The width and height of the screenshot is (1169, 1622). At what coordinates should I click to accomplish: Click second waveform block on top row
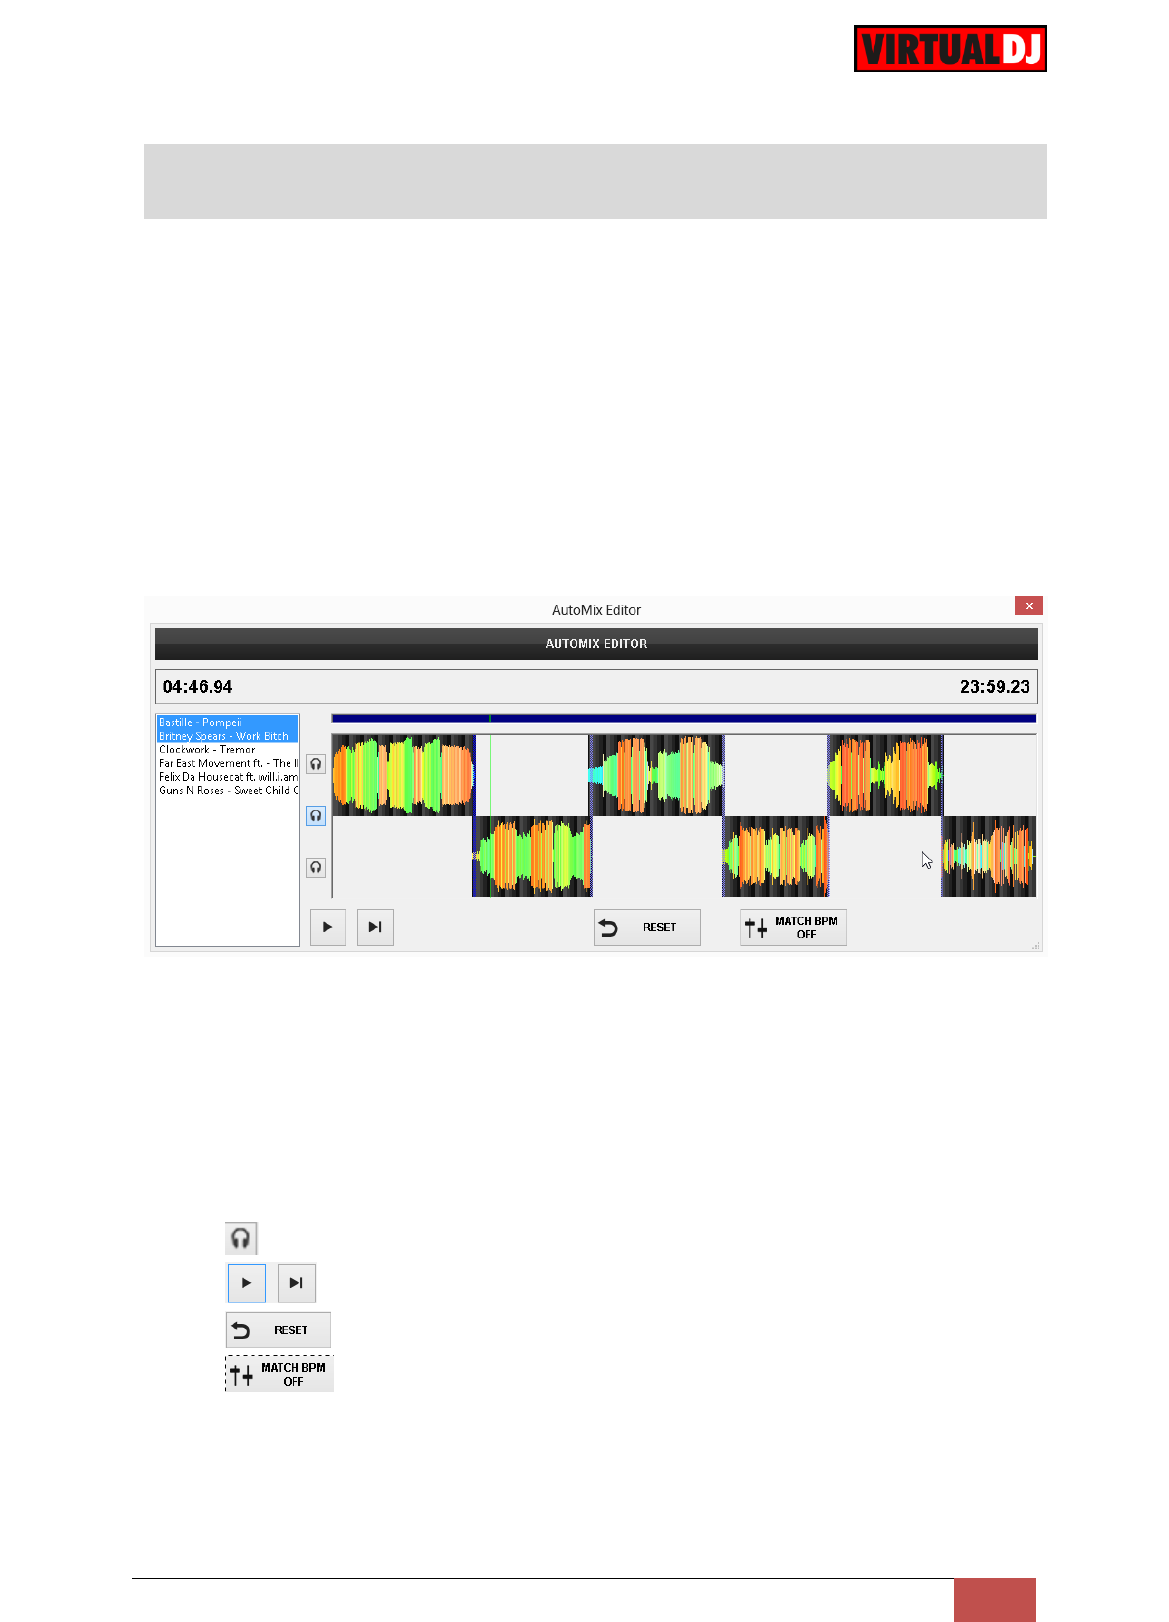pos(656,775)
